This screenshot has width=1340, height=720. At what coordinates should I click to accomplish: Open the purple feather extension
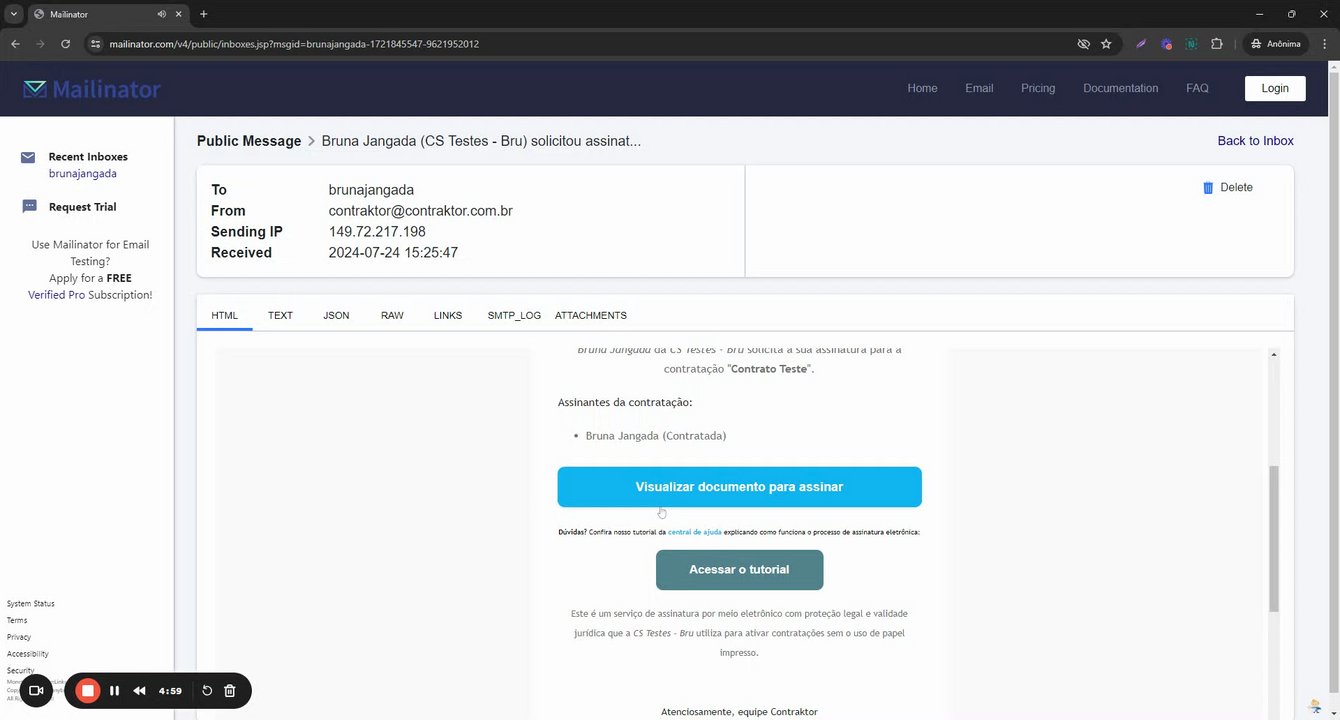coord(1141,44)
